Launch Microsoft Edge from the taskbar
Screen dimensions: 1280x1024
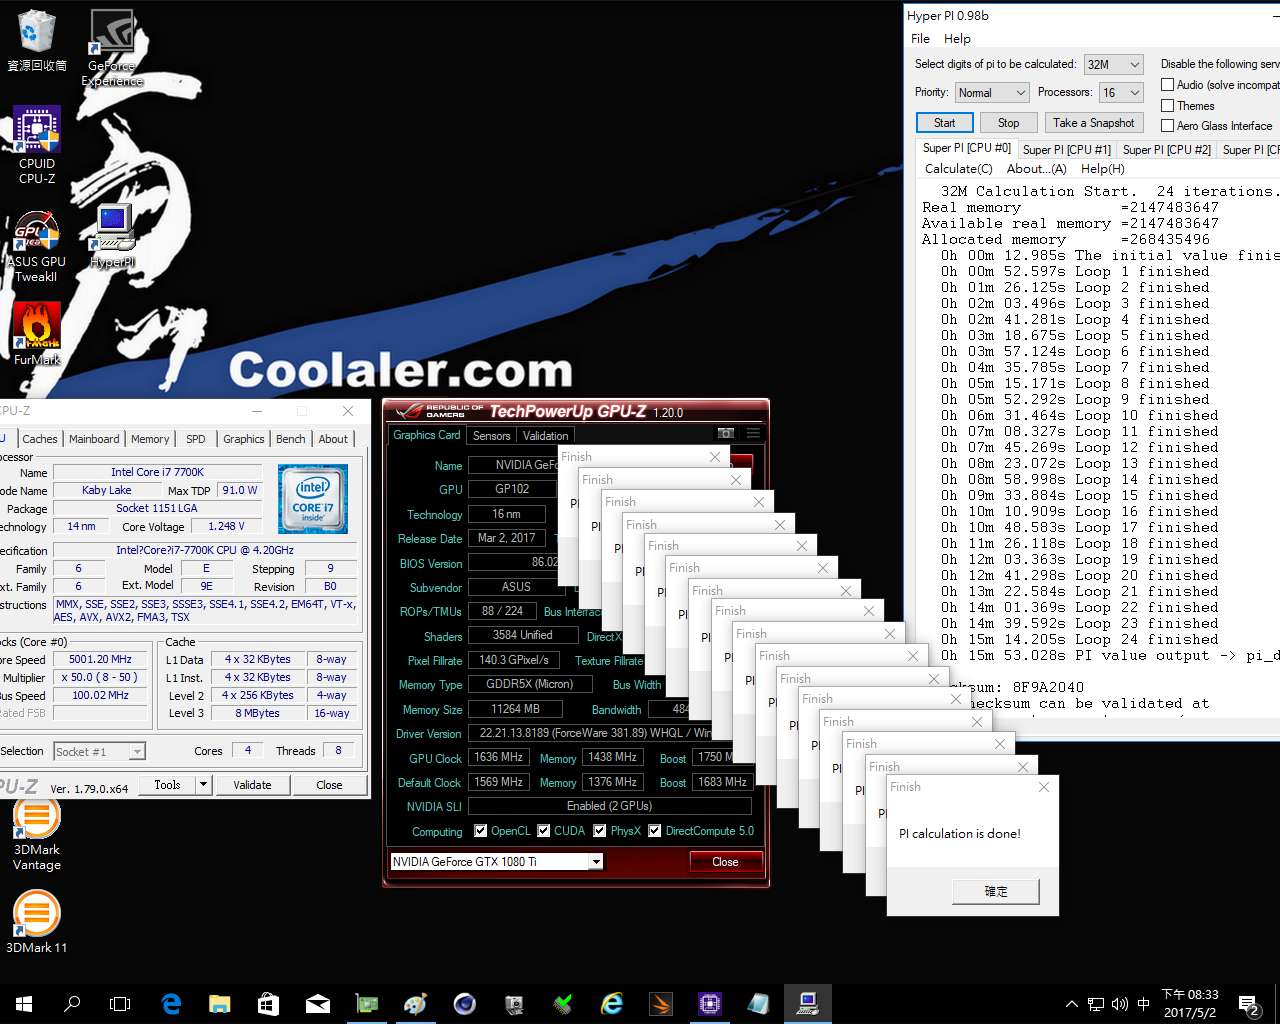[171, 1004]
